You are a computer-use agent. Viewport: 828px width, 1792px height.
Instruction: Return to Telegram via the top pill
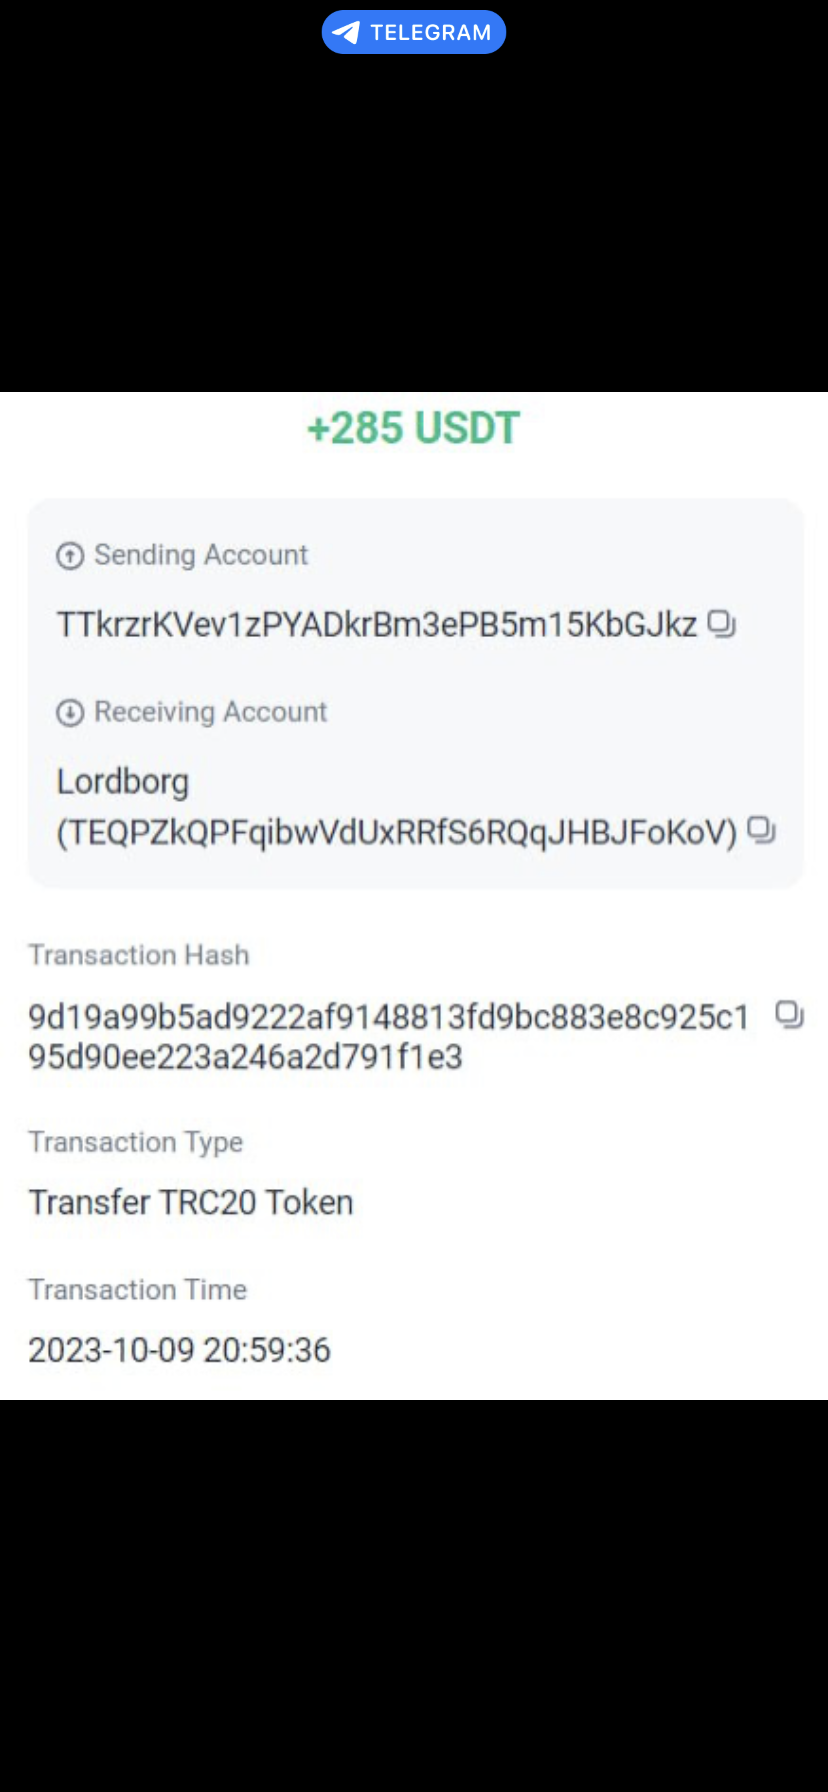(430, 32)
